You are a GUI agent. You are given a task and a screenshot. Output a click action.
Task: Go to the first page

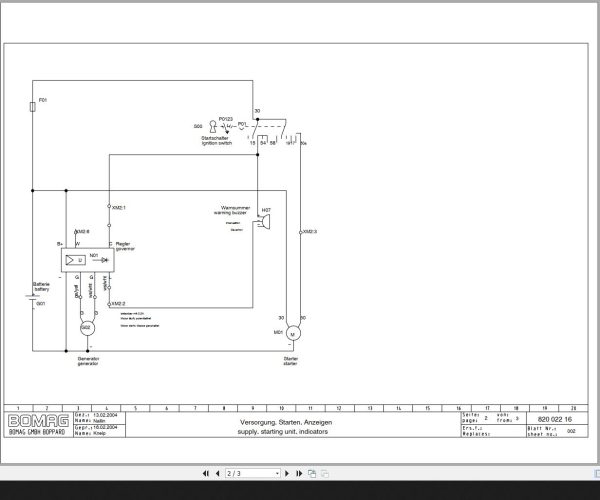(x=205, y=474)
